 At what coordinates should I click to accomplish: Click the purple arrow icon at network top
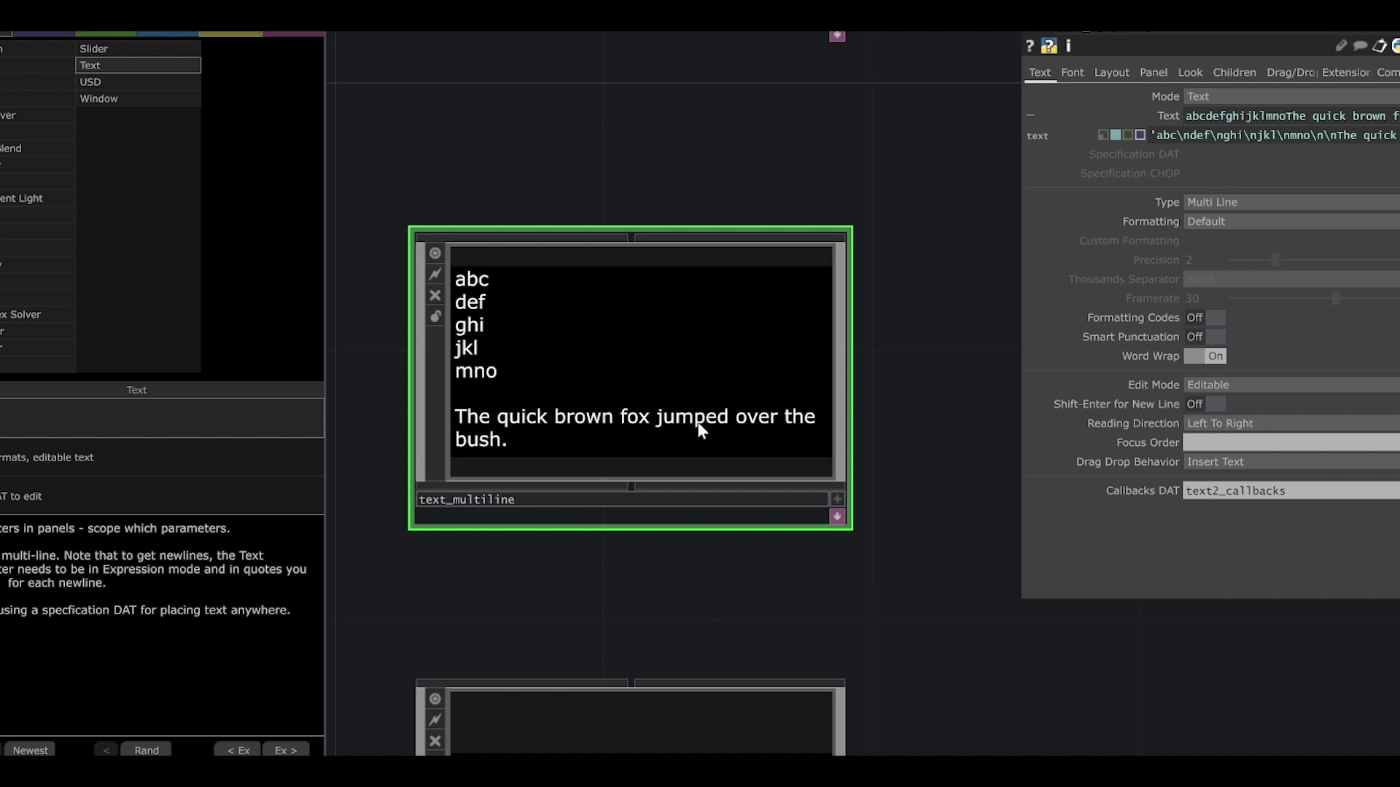click(837, 36)
